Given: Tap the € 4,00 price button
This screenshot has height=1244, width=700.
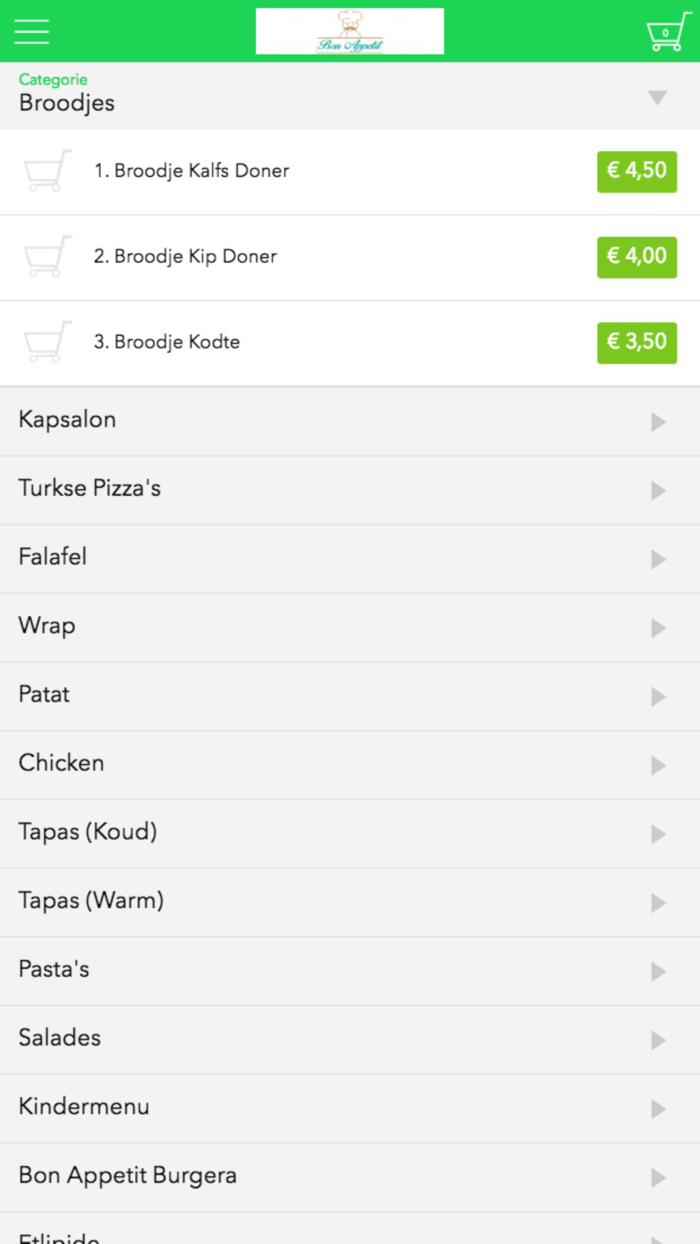Looking at the screenshot, I should pos(637,257).
